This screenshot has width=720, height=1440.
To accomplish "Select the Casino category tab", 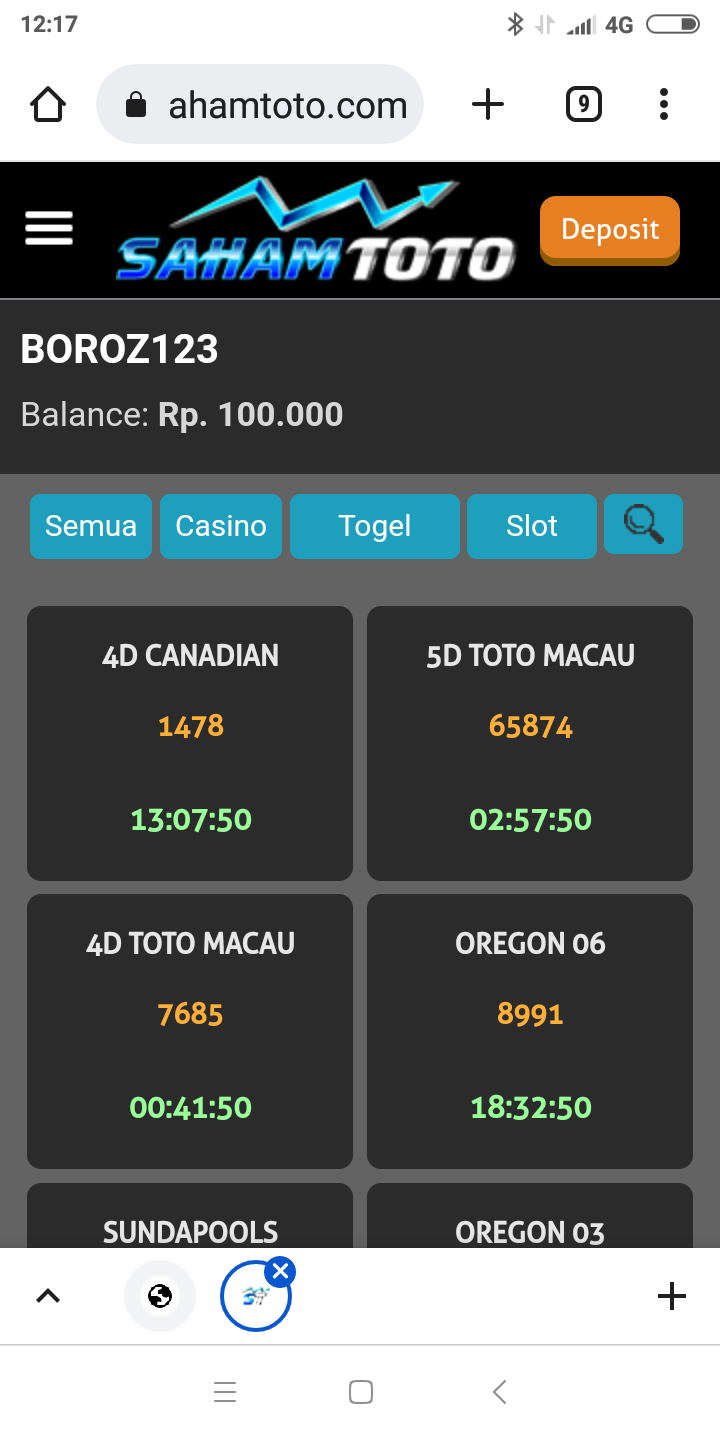I will pos(221,526).
